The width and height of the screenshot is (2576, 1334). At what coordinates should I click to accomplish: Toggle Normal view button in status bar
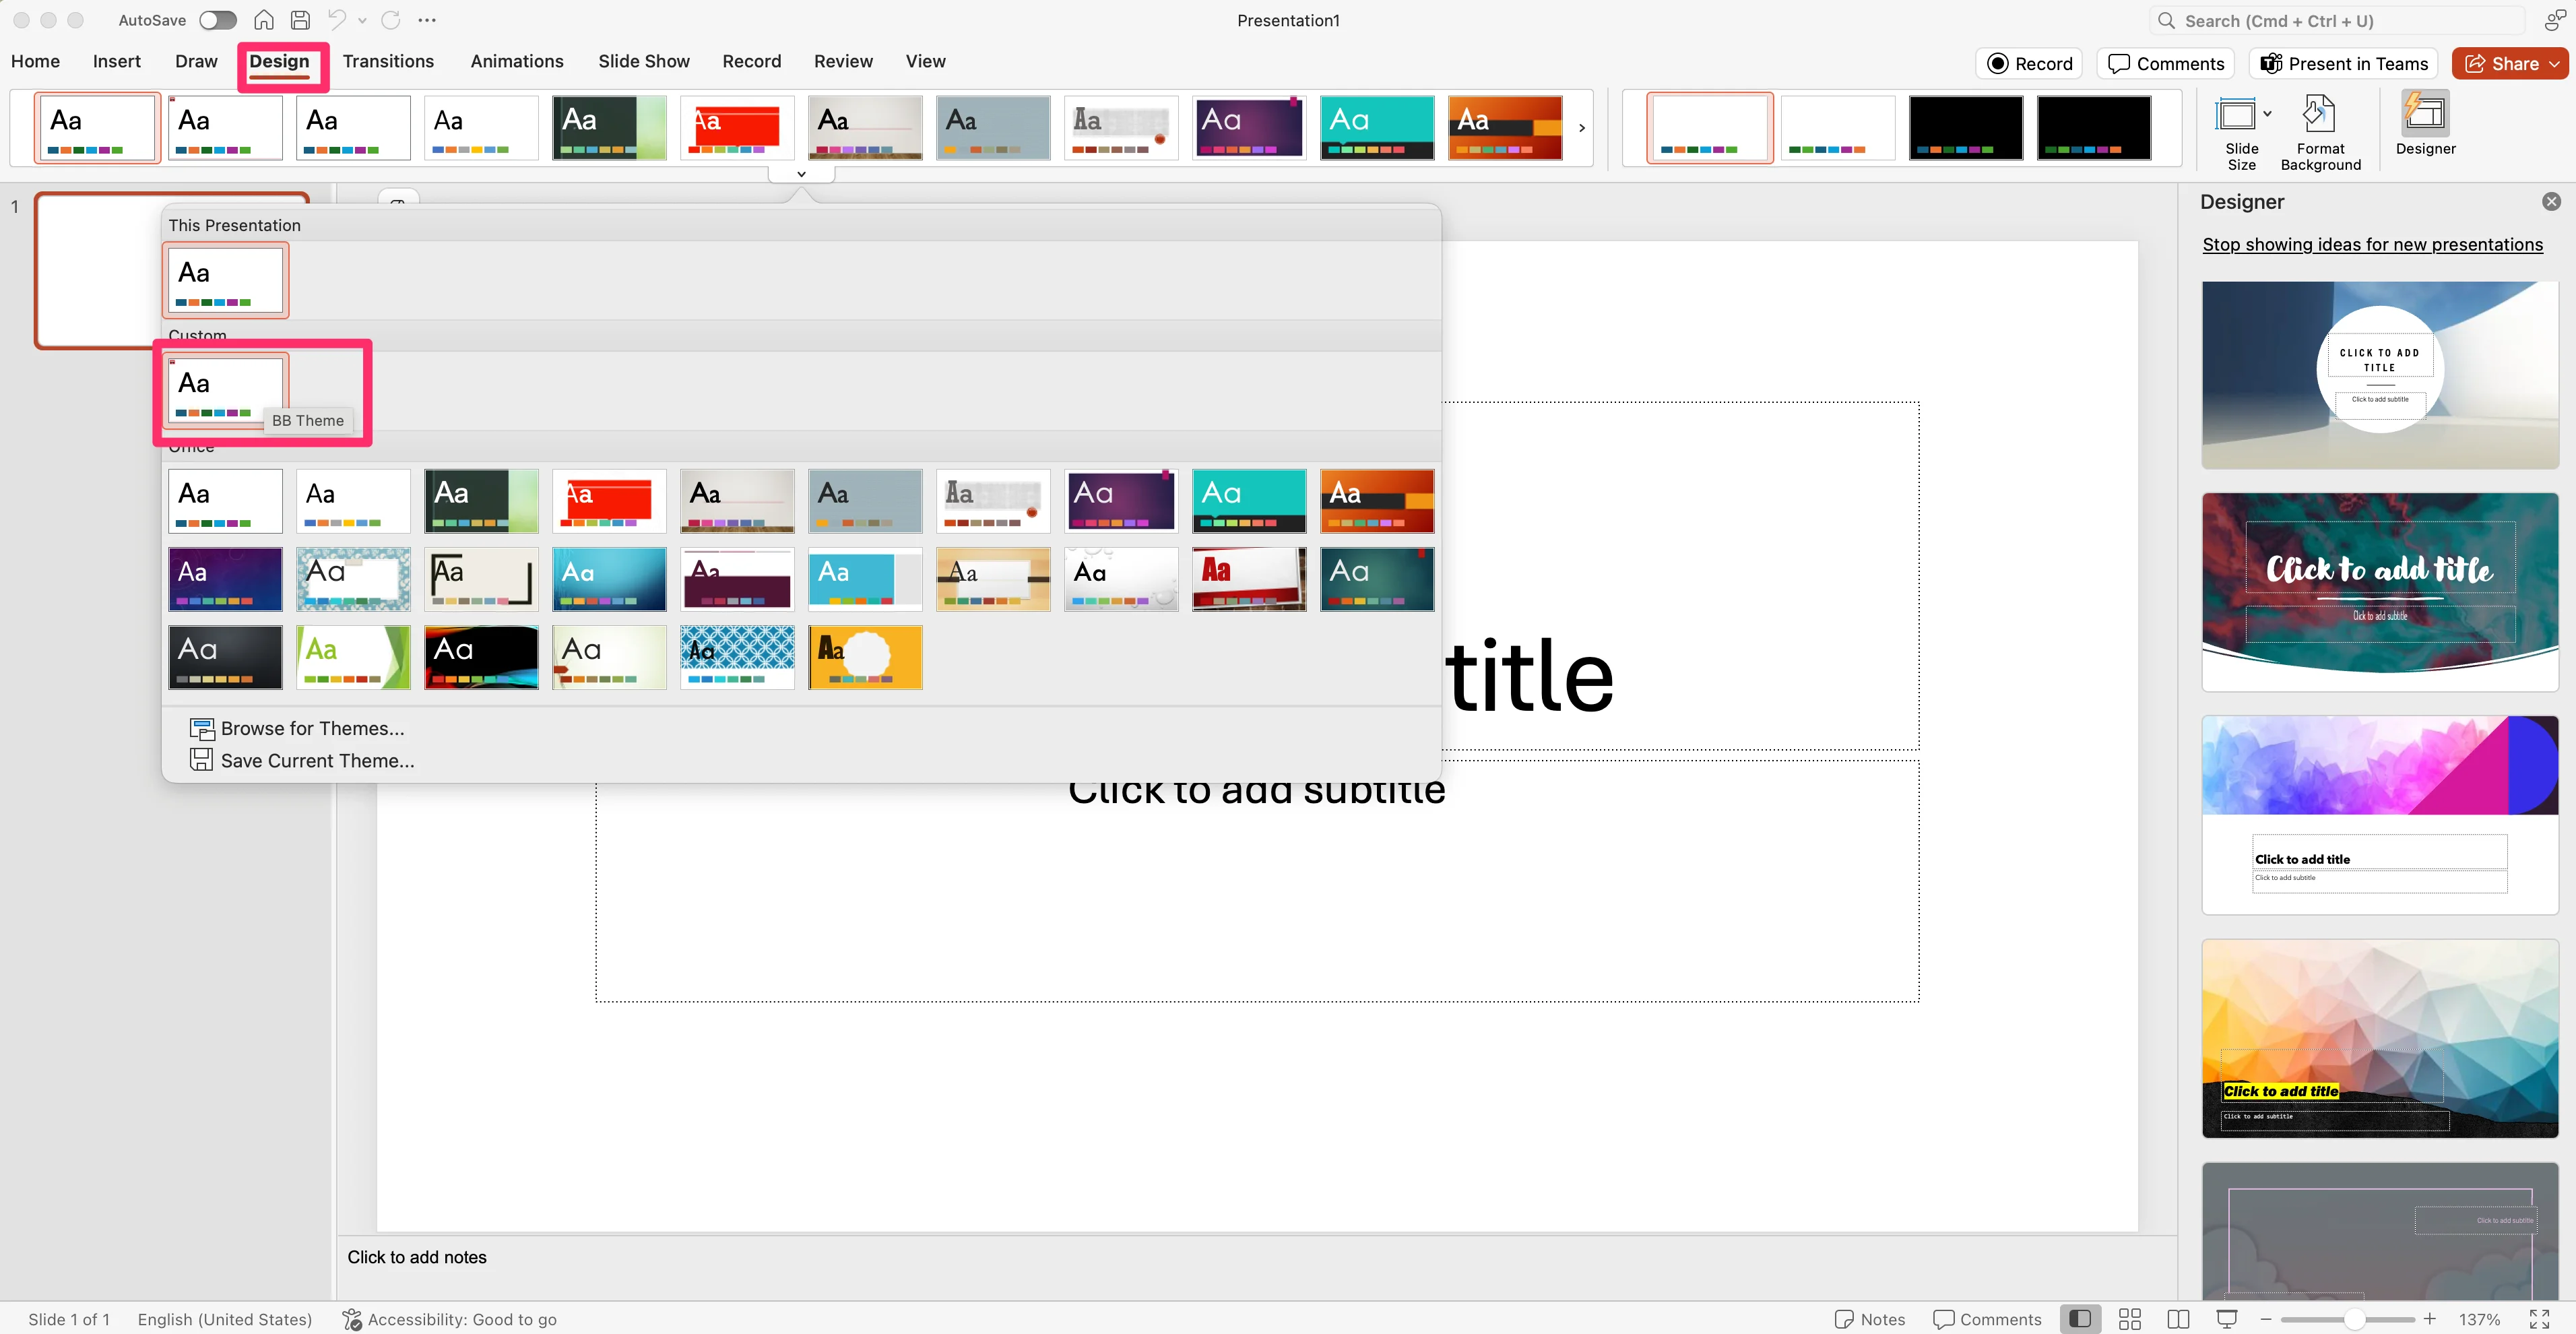[x=2080, y=1319]
